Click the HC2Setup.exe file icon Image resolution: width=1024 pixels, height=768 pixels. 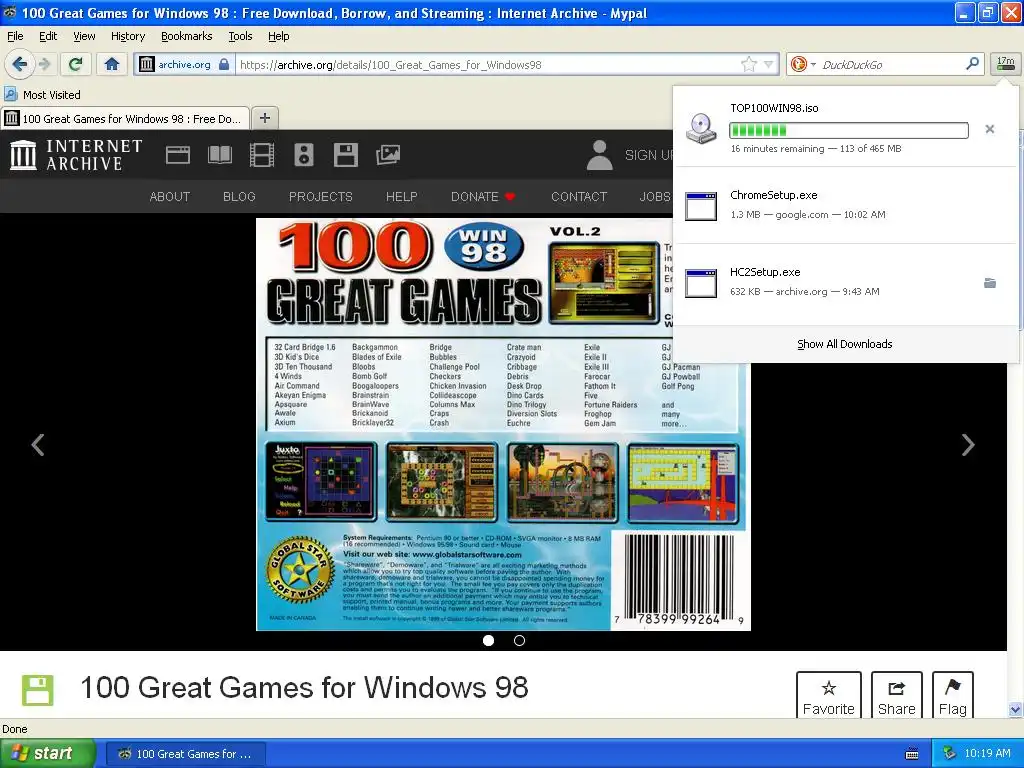pos(701,283)
